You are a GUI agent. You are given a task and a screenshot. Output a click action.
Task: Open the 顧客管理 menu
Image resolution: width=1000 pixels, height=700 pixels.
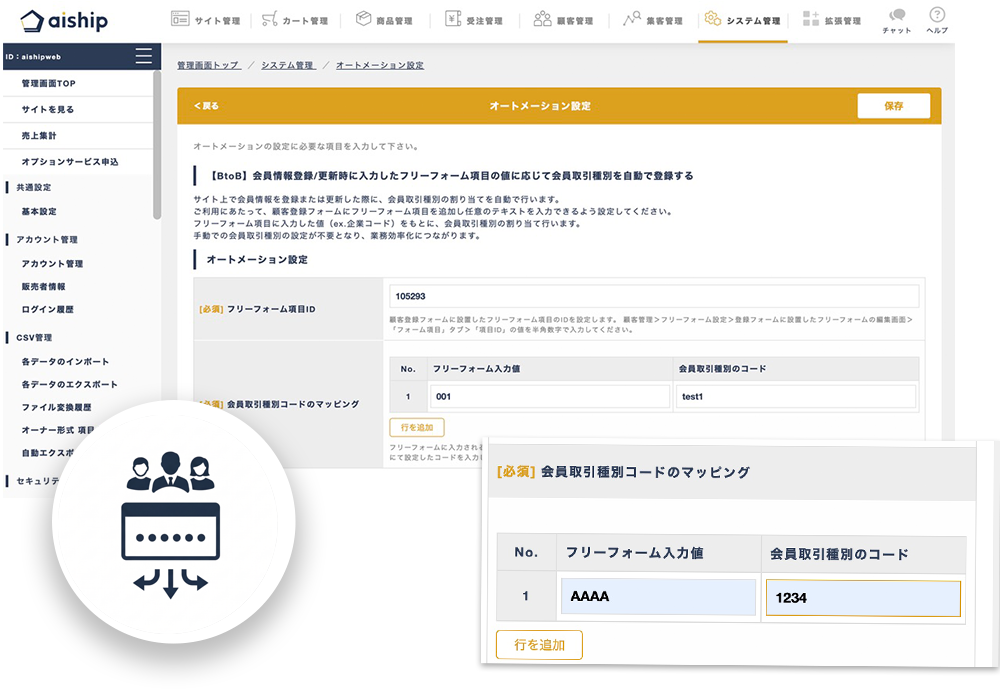click(x=564, y=20)
